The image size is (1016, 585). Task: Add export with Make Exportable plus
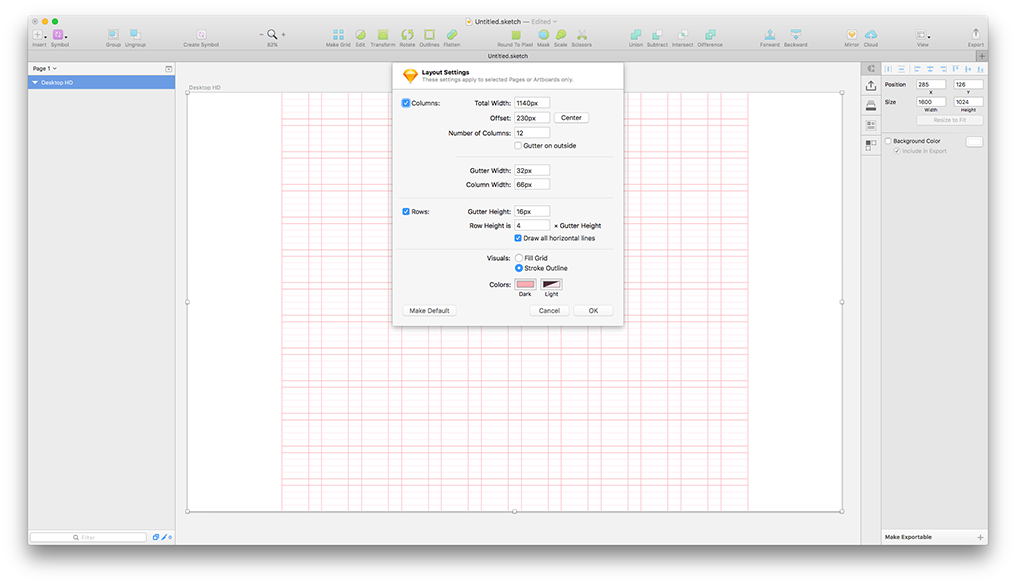click(980, 537)
